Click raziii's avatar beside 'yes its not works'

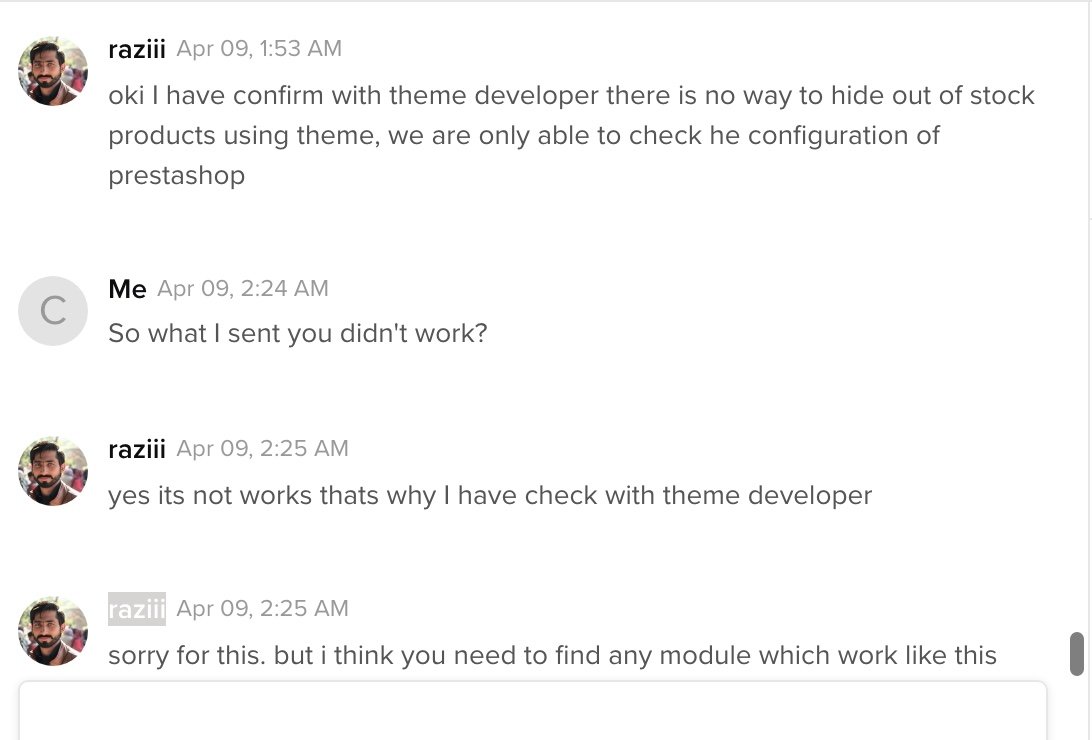pyautogui.click(x=53, y=471)
